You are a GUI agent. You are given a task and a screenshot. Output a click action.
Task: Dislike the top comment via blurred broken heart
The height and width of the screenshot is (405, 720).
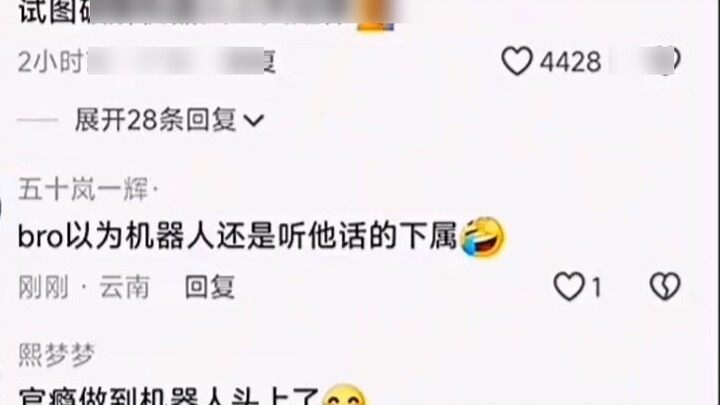tap(667, 61)
